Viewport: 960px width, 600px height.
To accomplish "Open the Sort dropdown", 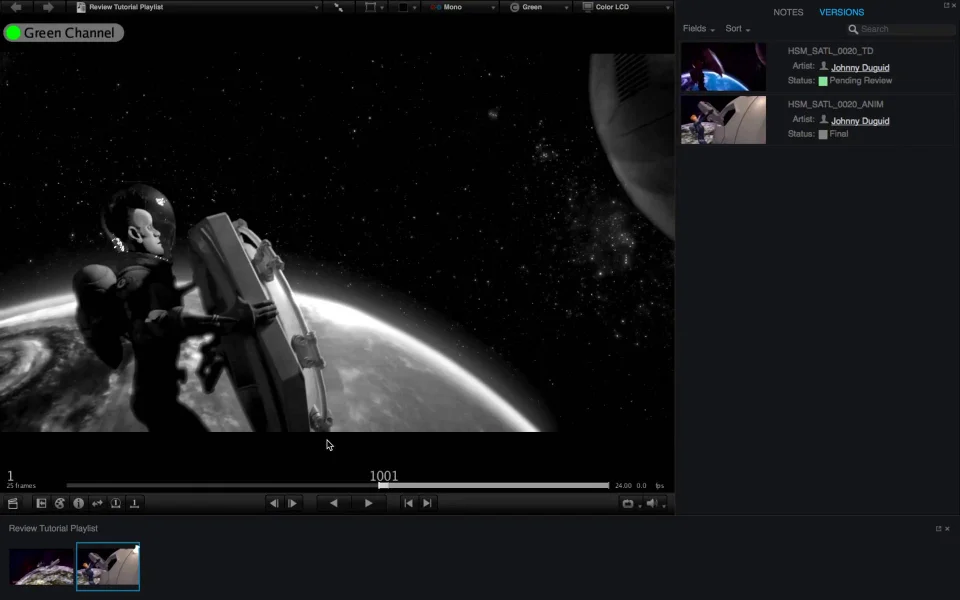I will (738, 29).
